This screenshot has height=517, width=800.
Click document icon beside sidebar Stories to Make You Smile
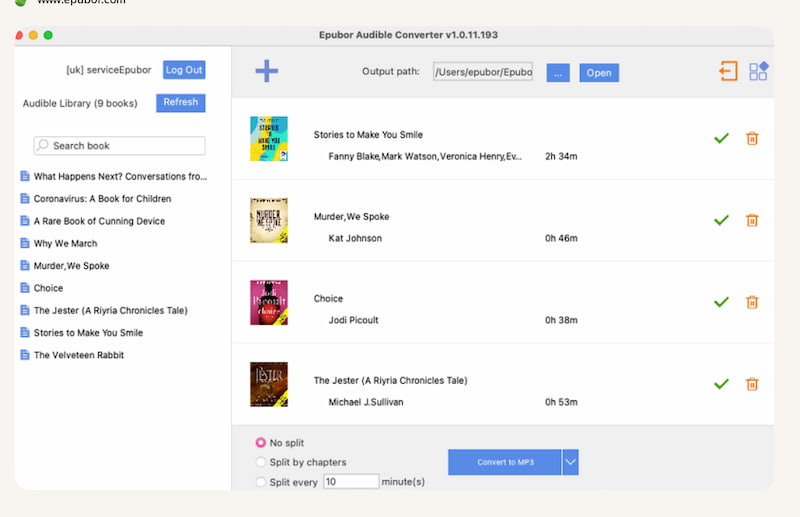pos(24,332)
